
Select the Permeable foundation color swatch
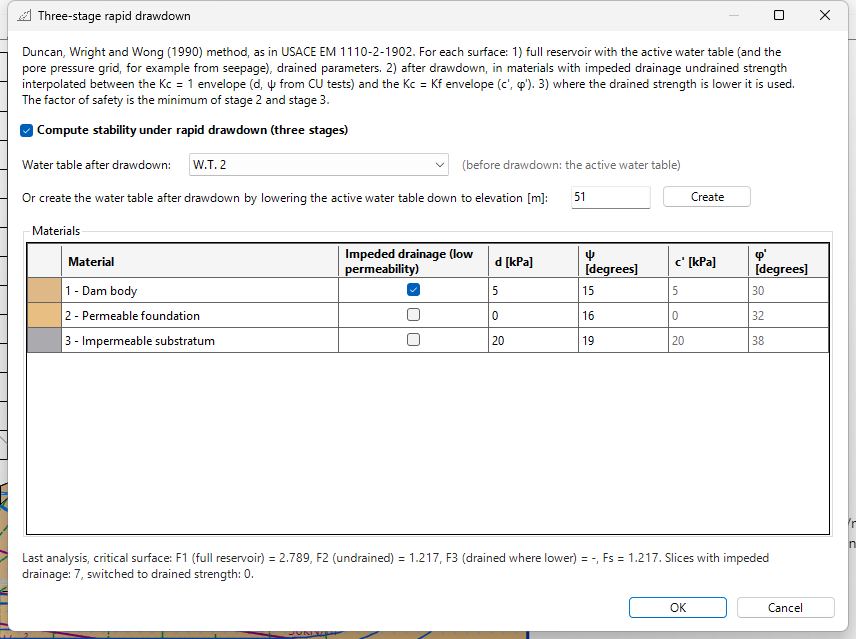click(44, 315)
